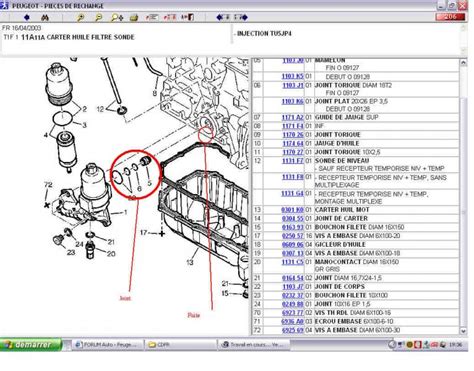The height and width of the screenshot is (371, 474).
Task: Click the blue diamond home icon in the toolbar
Action: (x=27, y=17)
